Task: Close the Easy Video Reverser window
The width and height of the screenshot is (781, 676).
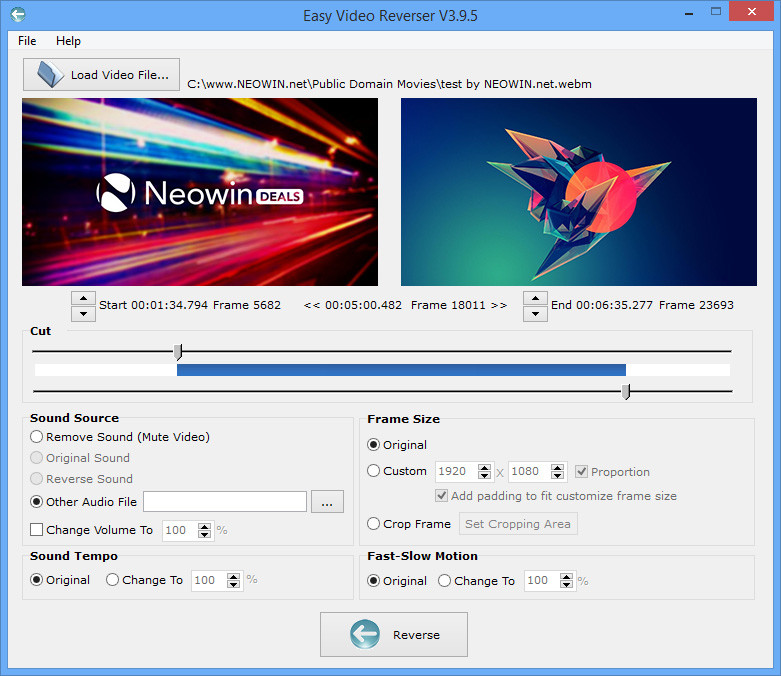Action: tap(752, 11)
